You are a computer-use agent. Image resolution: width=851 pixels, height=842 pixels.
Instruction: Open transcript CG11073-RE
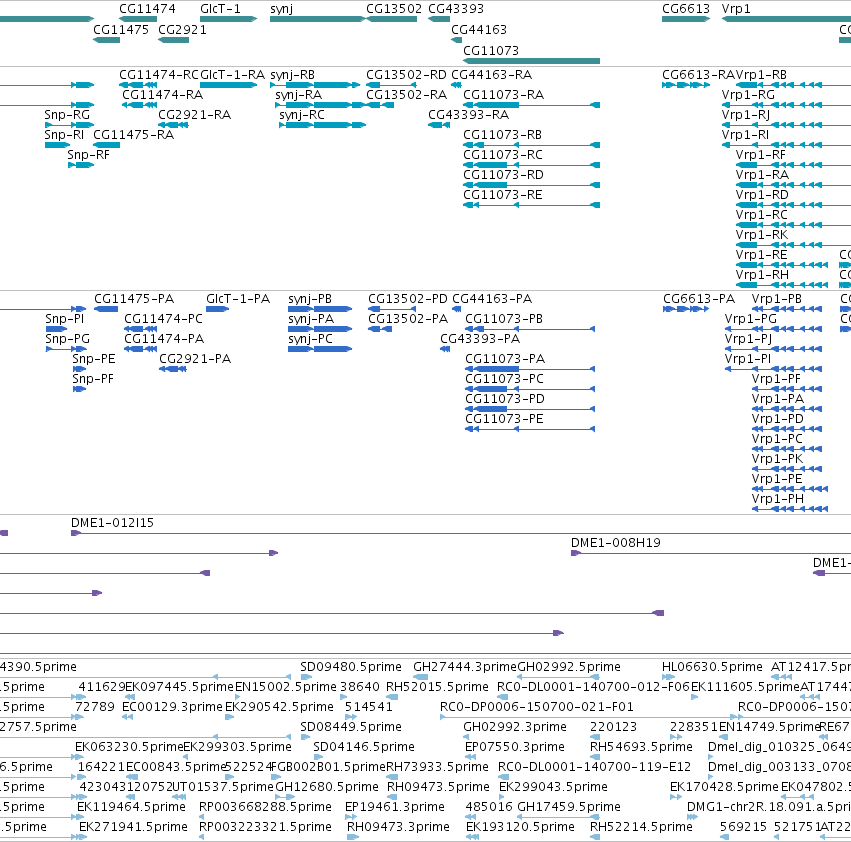503,195
